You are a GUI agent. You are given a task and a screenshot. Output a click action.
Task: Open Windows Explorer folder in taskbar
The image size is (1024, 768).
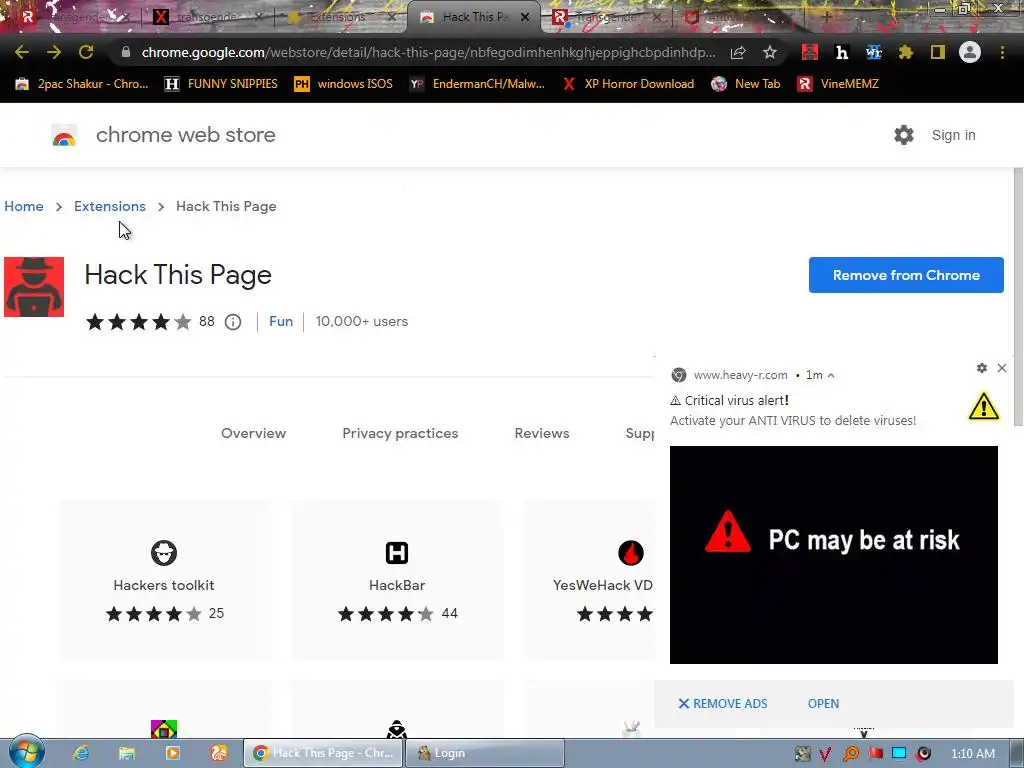click(127, 753)
